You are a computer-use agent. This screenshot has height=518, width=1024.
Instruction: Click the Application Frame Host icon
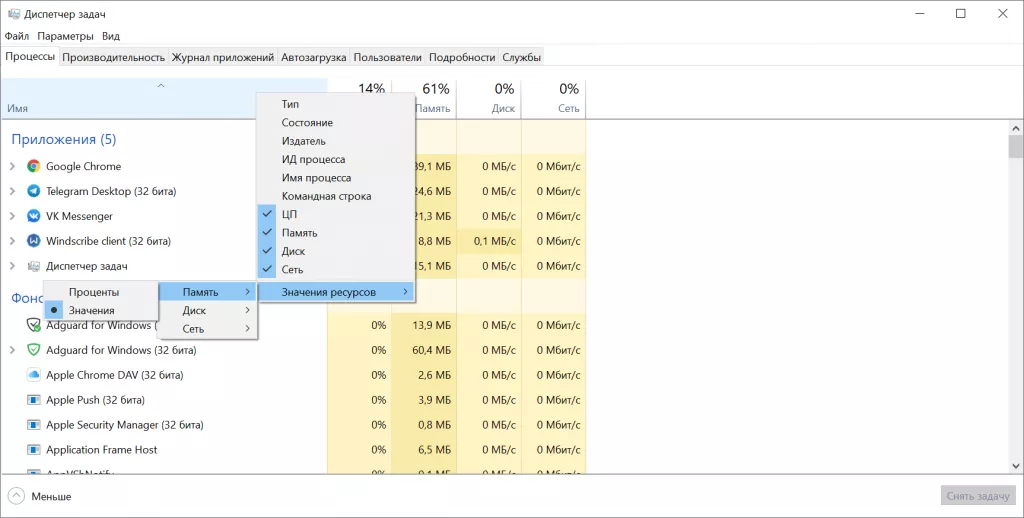coord(33,450)
